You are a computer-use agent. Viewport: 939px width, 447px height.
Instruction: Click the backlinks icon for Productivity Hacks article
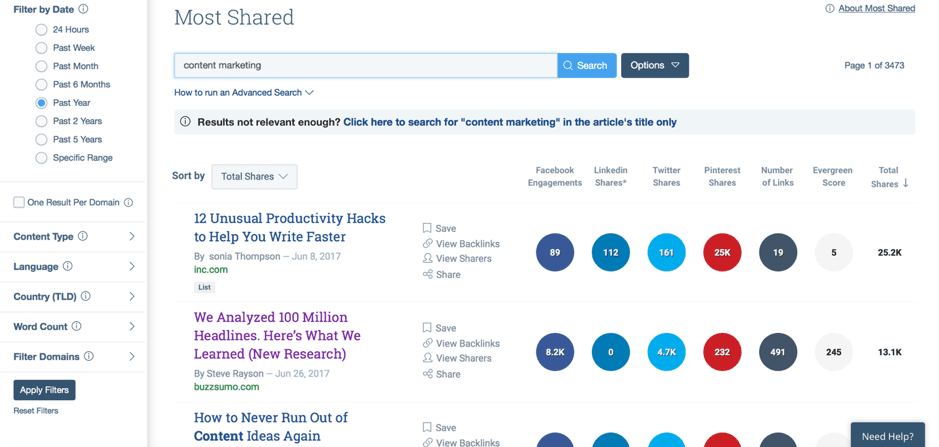tap(427, 243)
